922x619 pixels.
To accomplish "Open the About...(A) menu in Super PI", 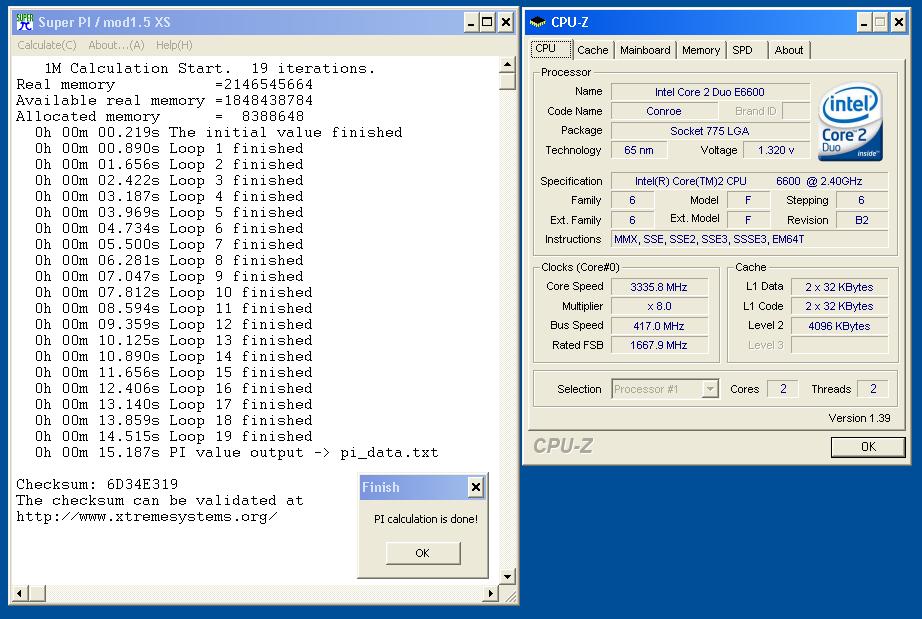I will tap(116, 45).
